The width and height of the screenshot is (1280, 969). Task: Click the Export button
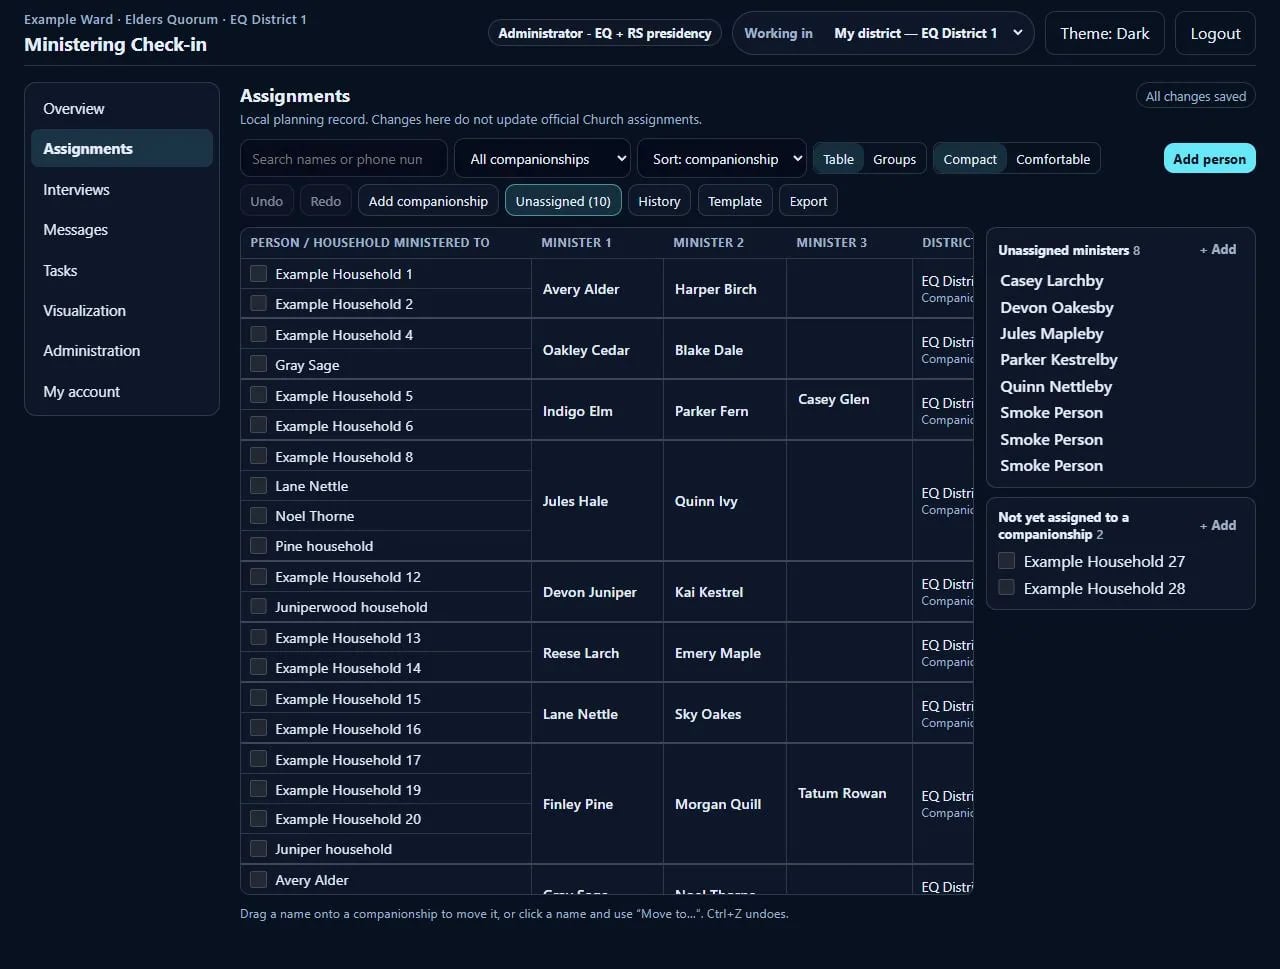(x=808, y=201)
